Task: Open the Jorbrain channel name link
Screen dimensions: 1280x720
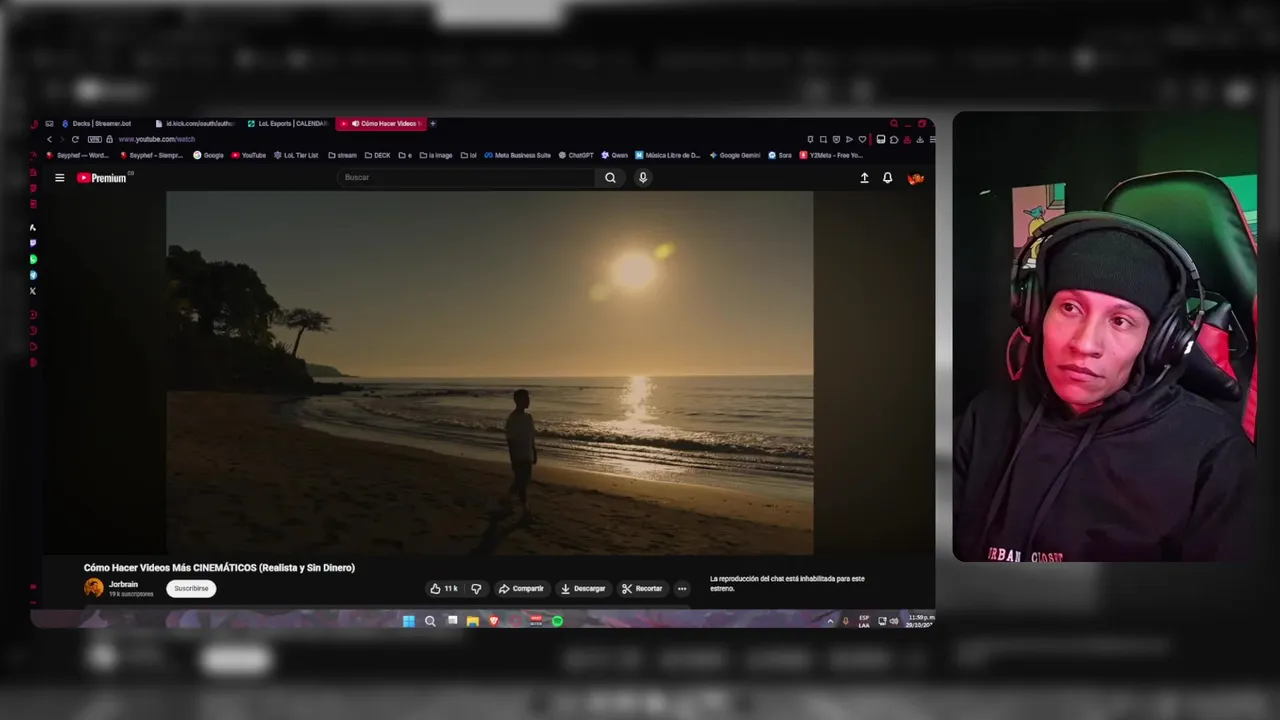Action: tap(123, 584)
